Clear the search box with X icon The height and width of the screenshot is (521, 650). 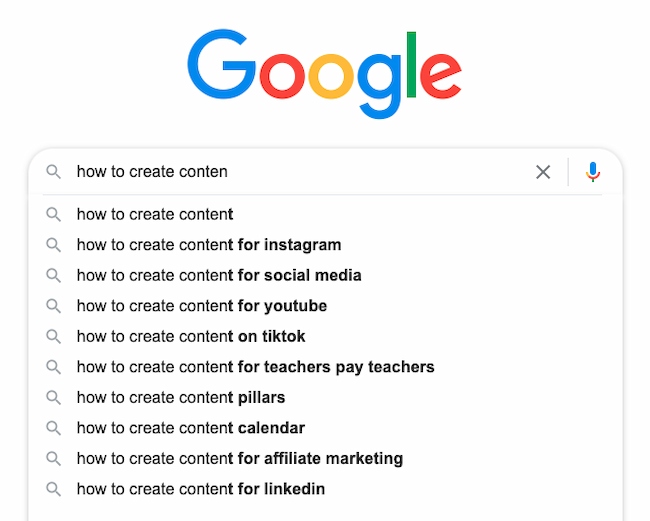point(543,172)
